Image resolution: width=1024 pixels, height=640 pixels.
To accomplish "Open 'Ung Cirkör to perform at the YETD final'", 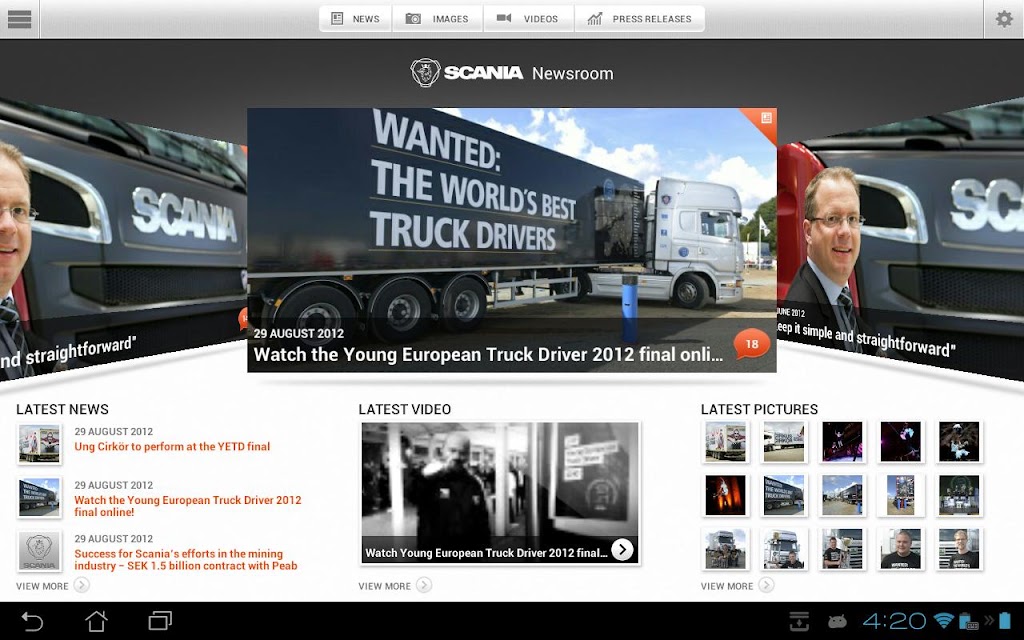I will click(x=172, y=447).
